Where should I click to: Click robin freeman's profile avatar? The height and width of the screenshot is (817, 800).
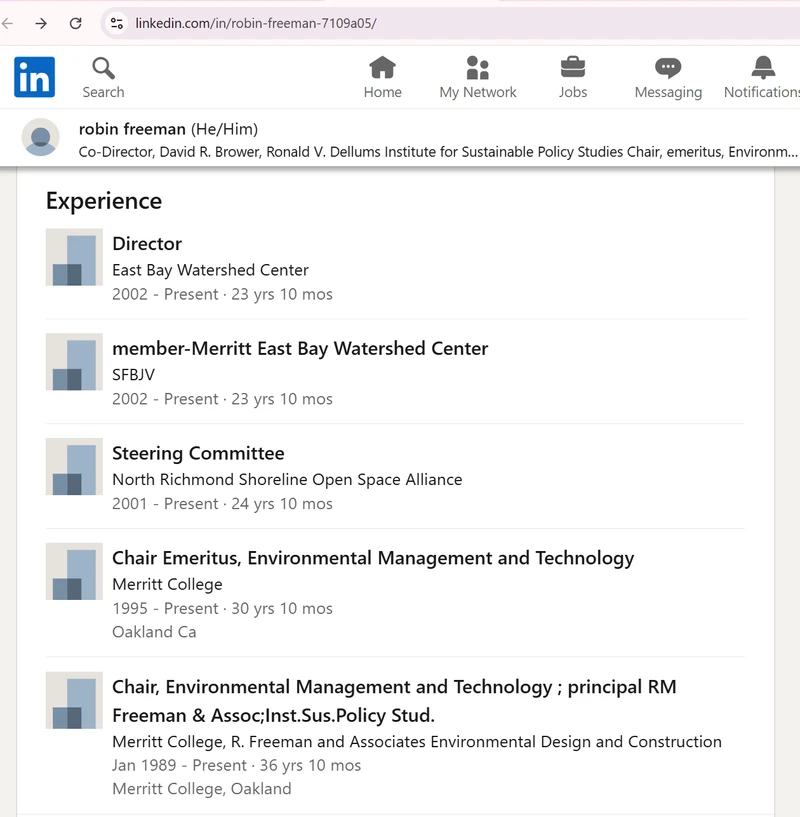pos(40,137)
